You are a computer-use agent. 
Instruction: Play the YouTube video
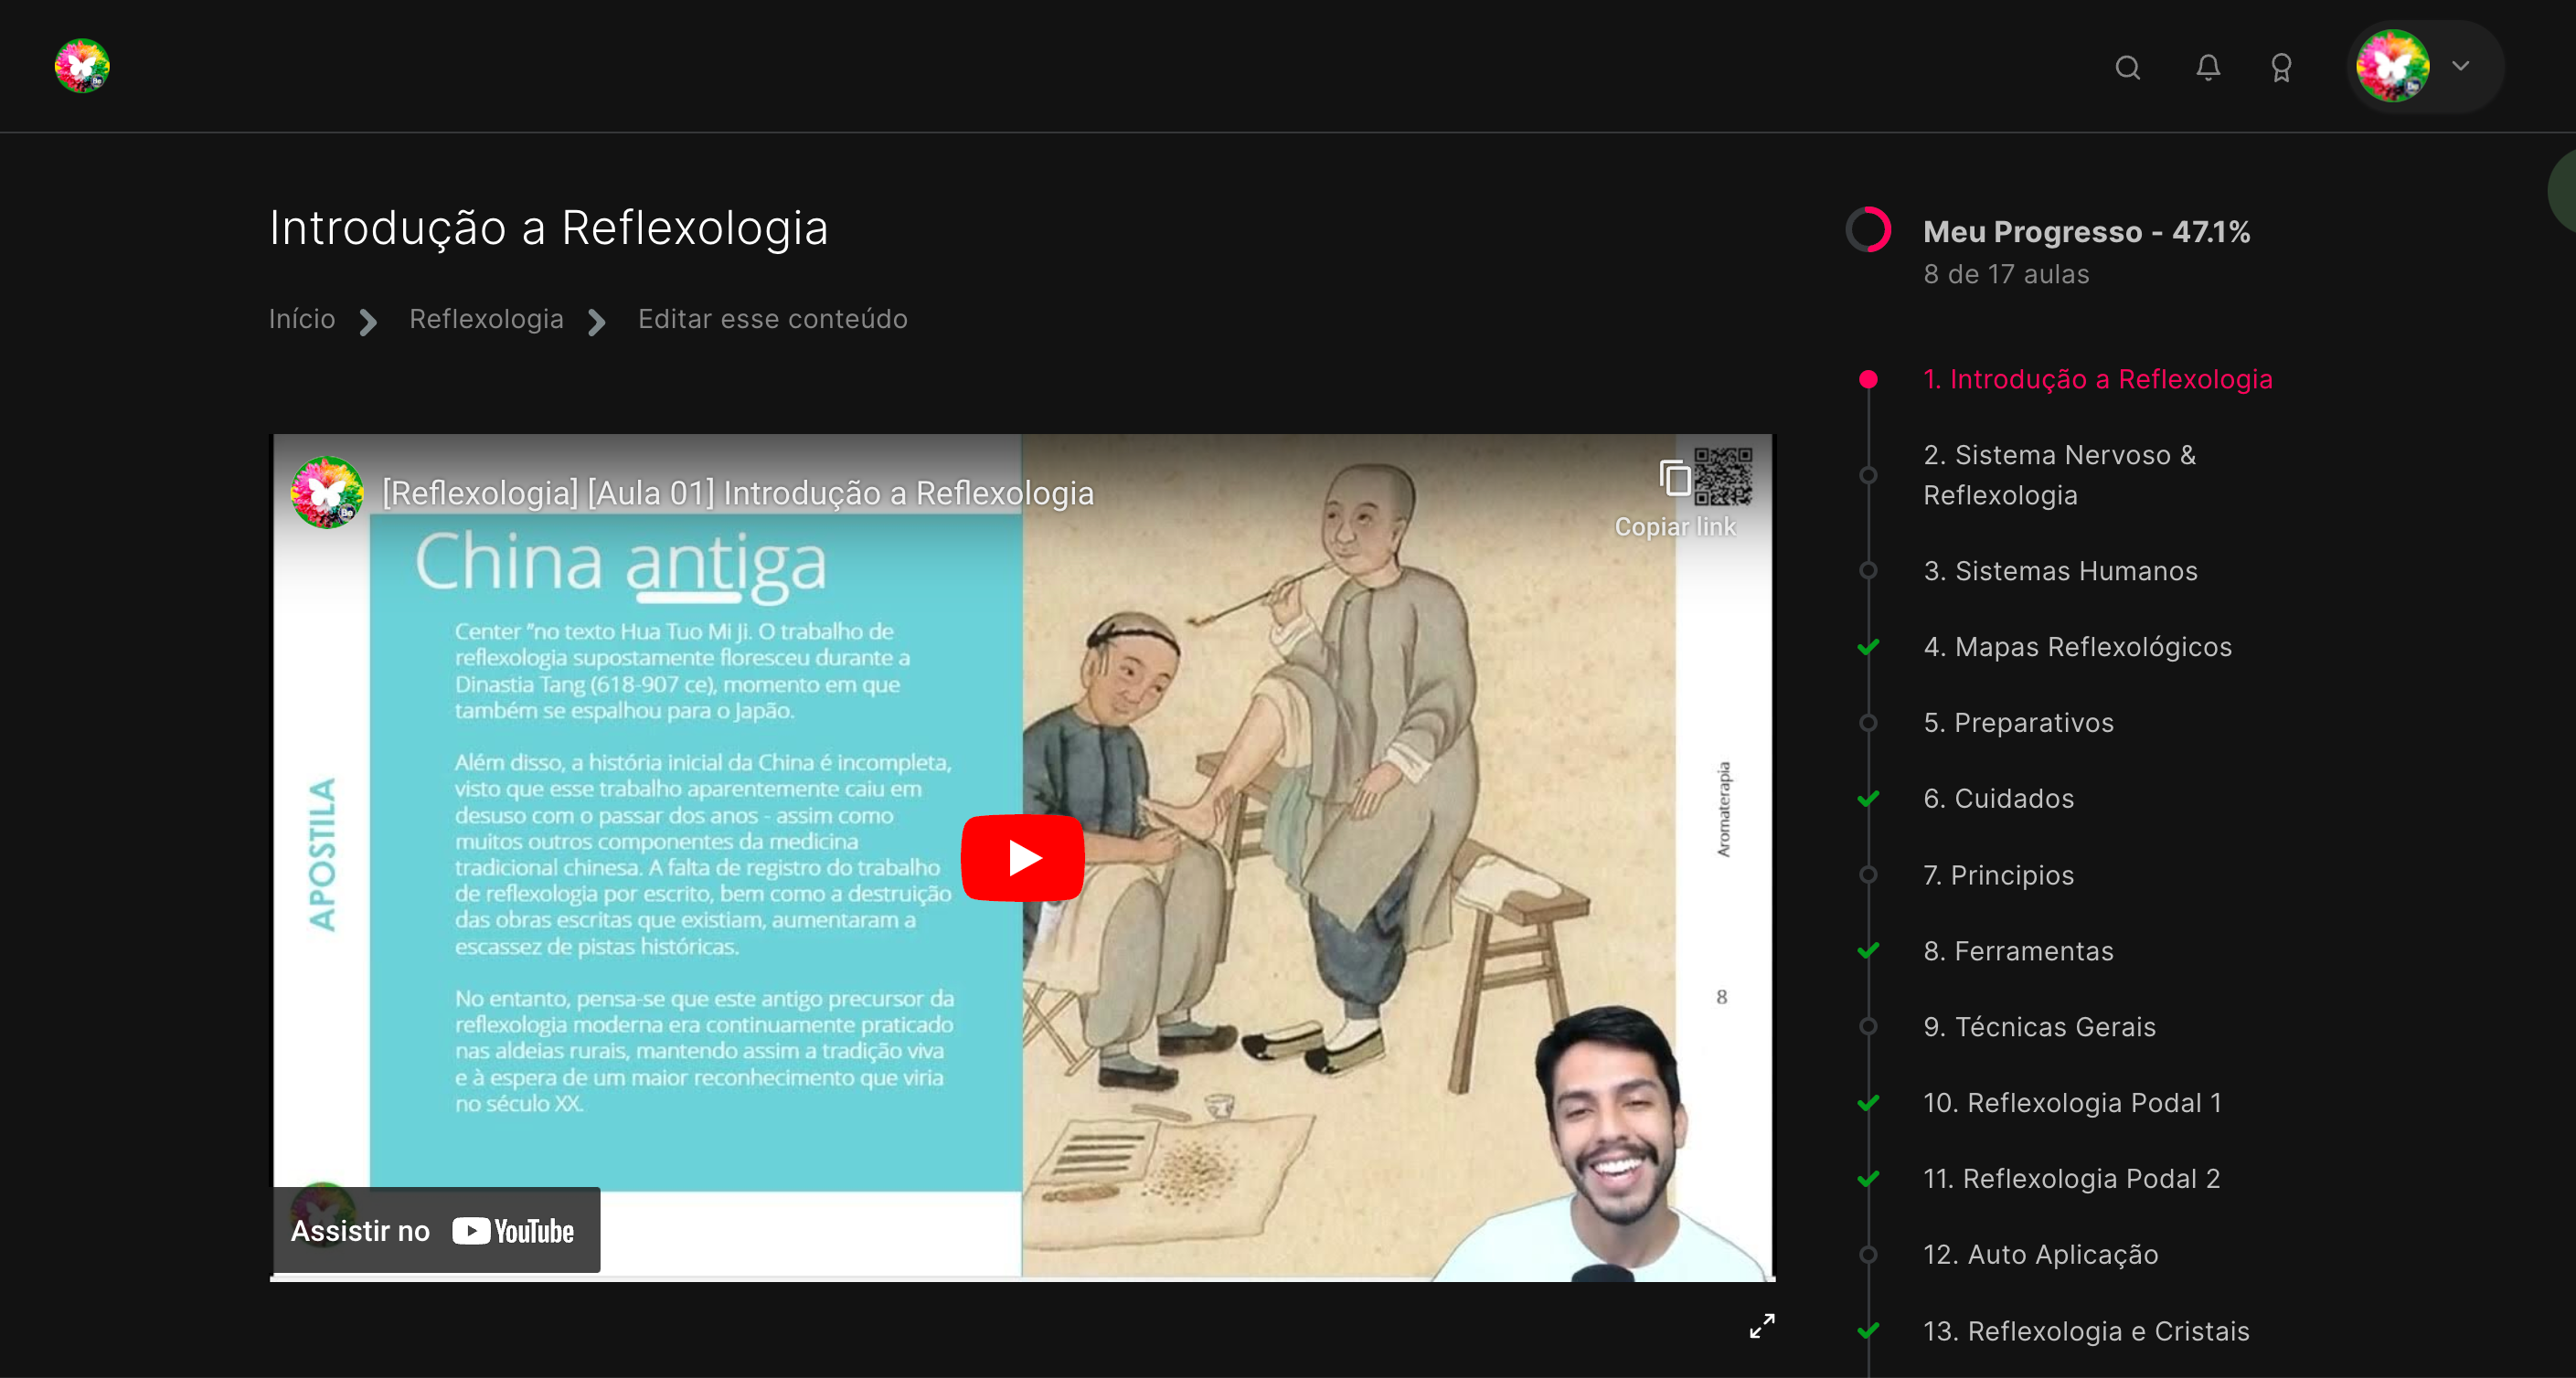click(1022, 857)
